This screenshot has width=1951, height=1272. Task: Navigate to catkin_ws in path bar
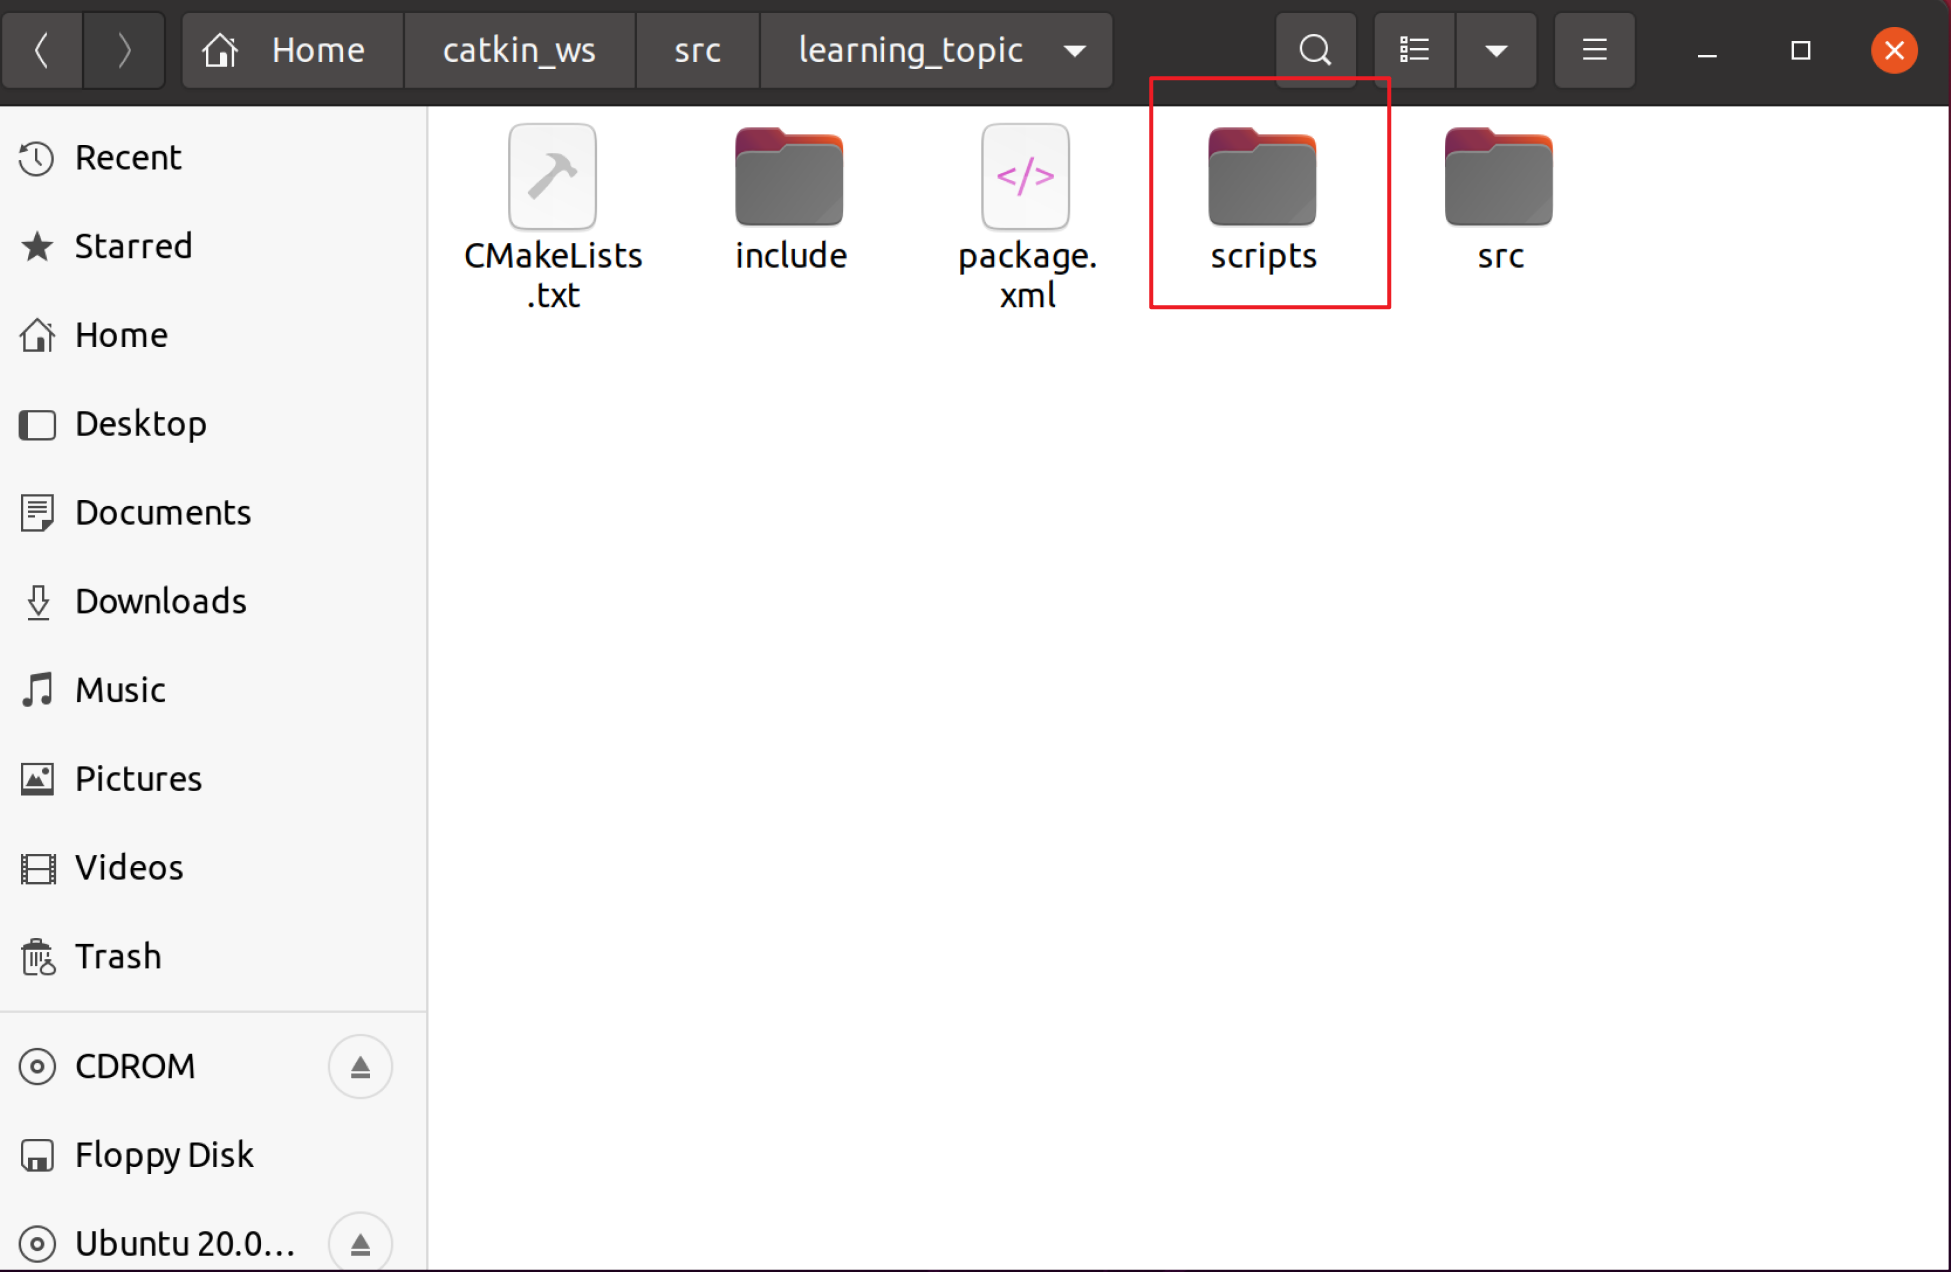click(519, 50)
